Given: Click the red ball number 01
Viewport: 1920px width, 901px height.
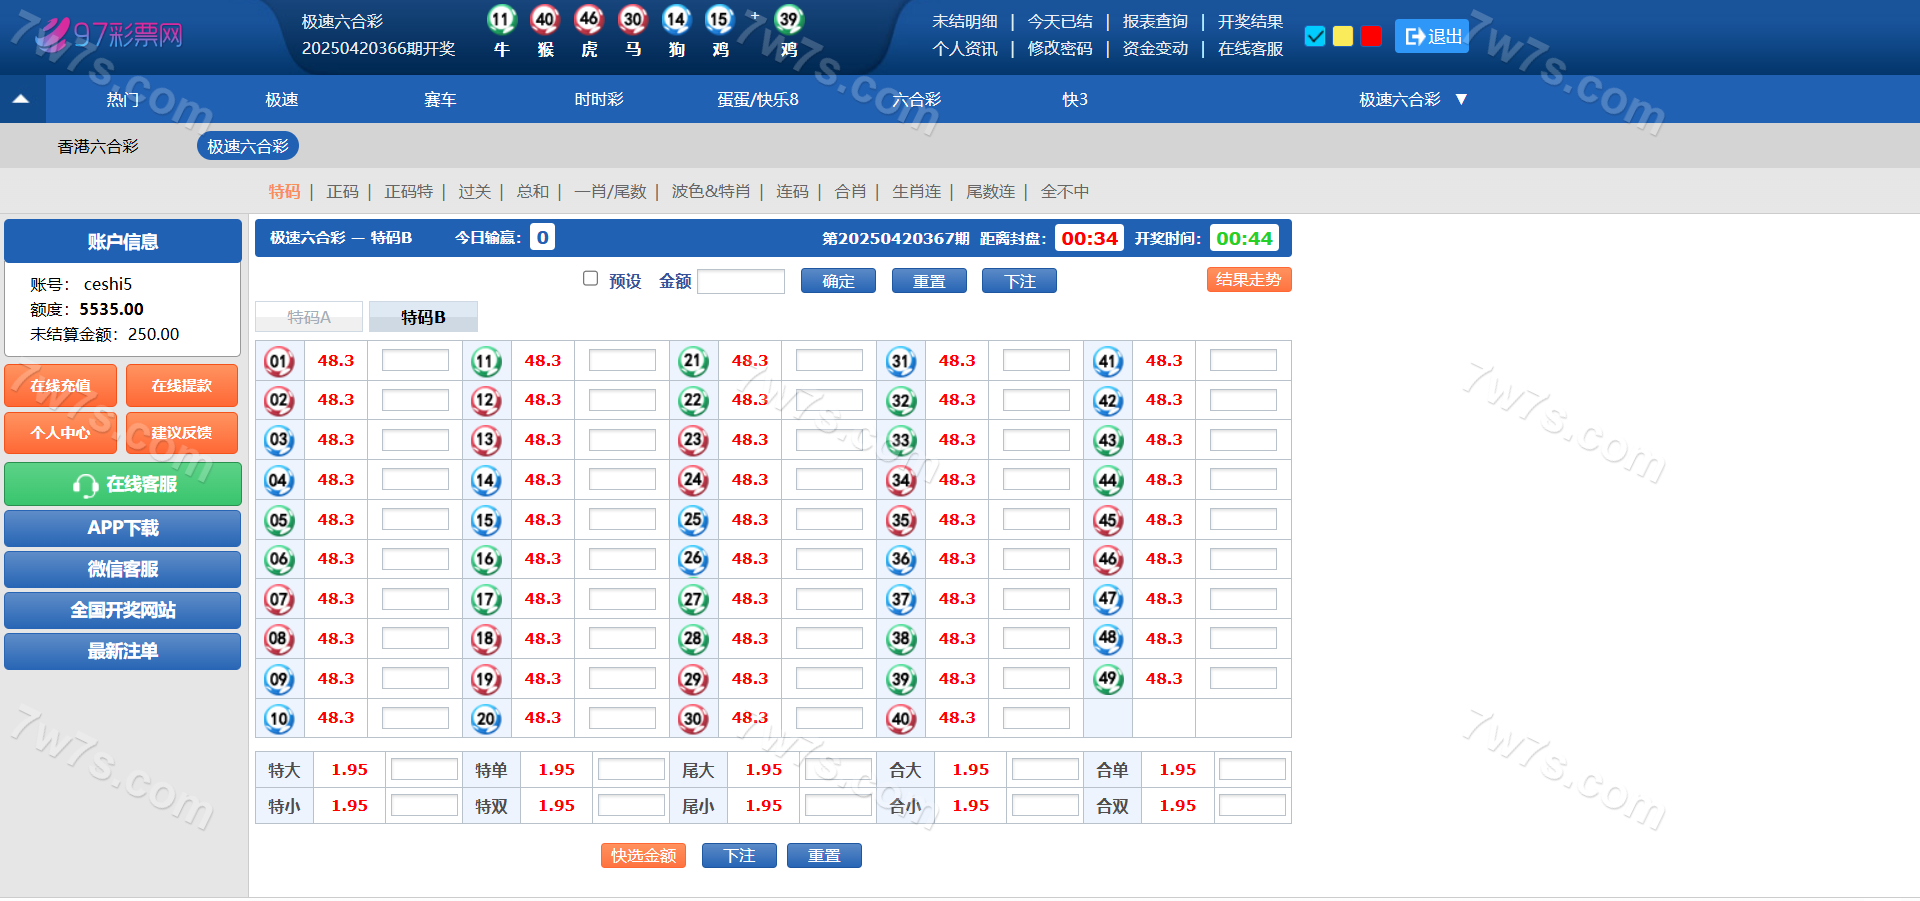Looking at the screenshot, I should (x=279, y=361).
